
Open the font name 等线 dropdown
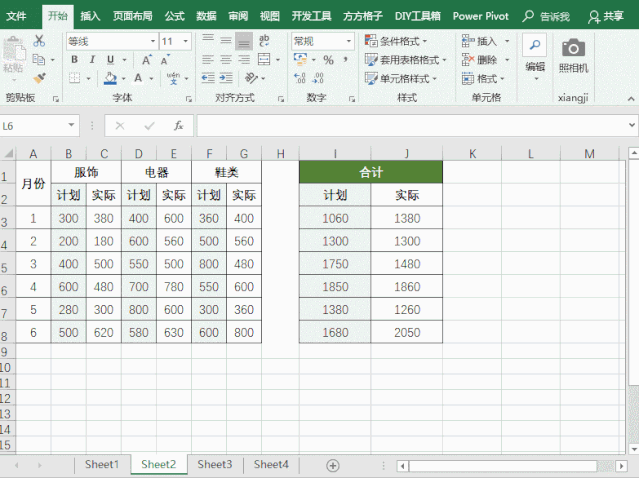[153, 41]
